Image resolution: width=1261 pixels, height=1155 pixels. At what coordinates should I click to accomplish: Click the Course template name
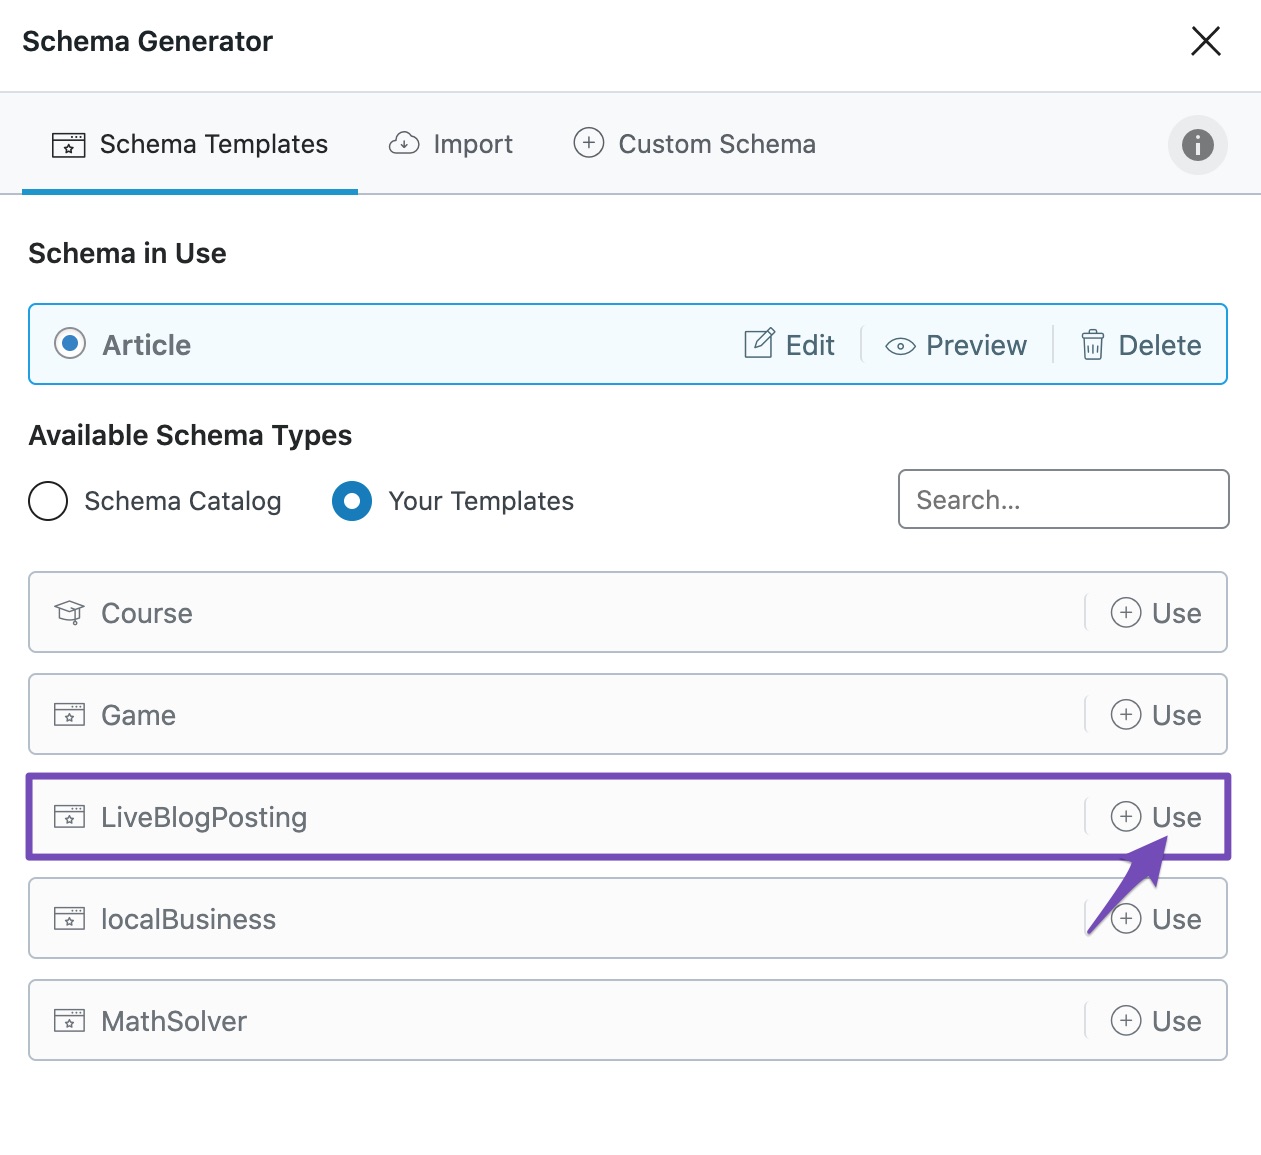coord(147,613)
